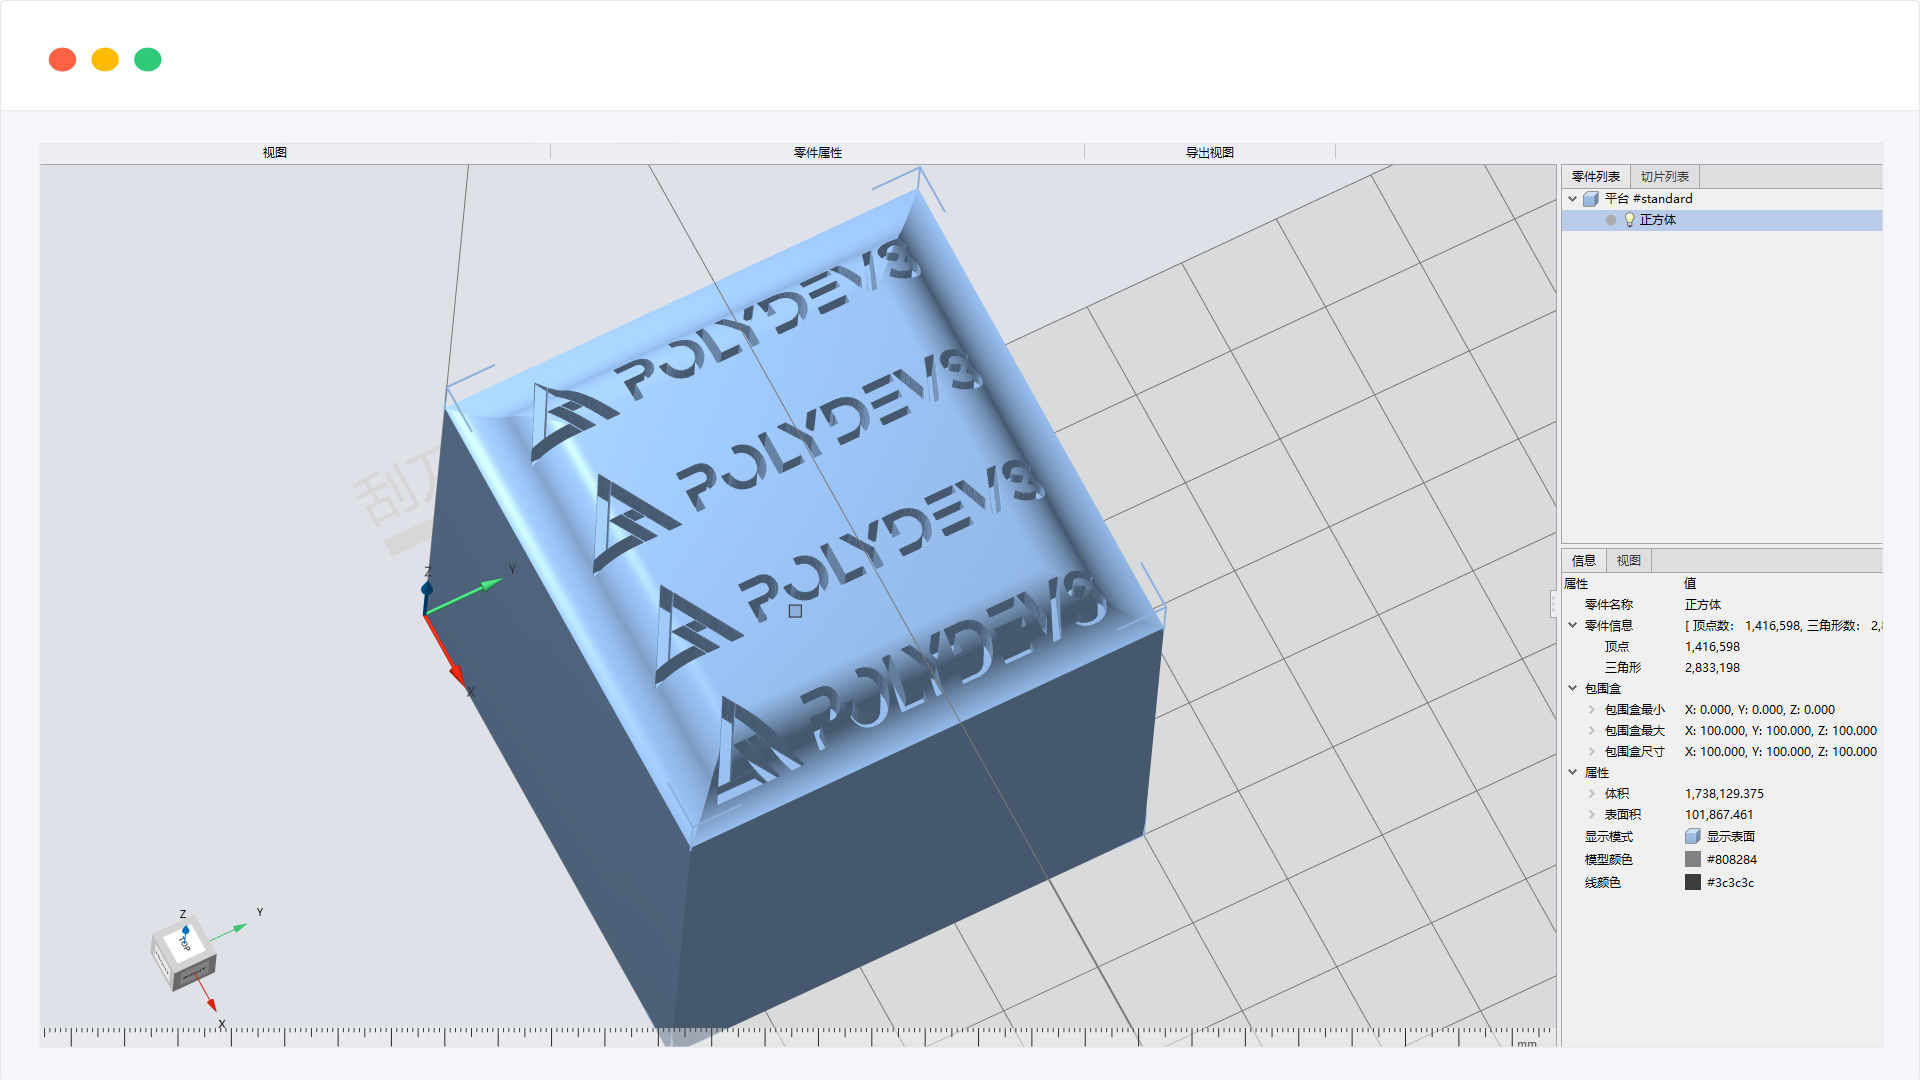Screen dimensions: 1920x1080
Task: Click the yellow minimize window button
Action: click(105, 60)
